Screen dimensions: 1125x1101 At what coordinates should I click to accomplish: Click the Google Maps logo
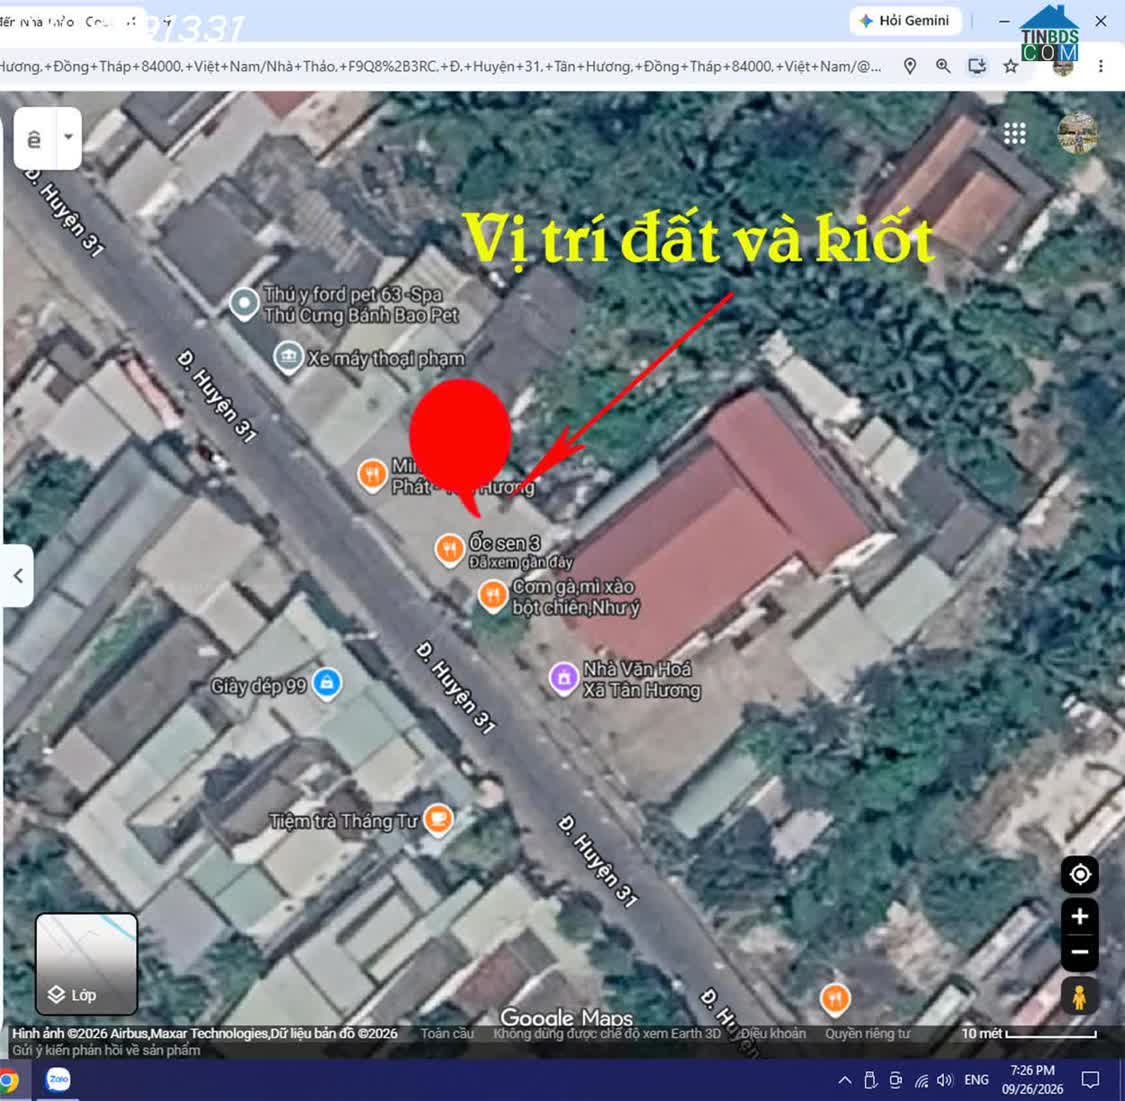566,1017
